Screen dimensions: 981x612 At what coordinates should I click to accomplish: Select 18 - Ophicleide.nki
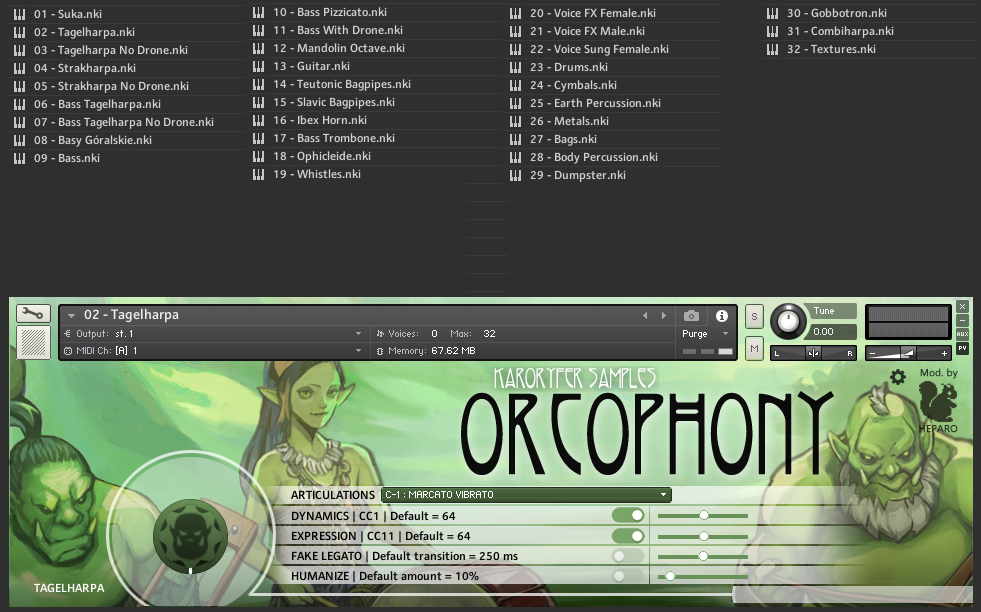(322, 156)
